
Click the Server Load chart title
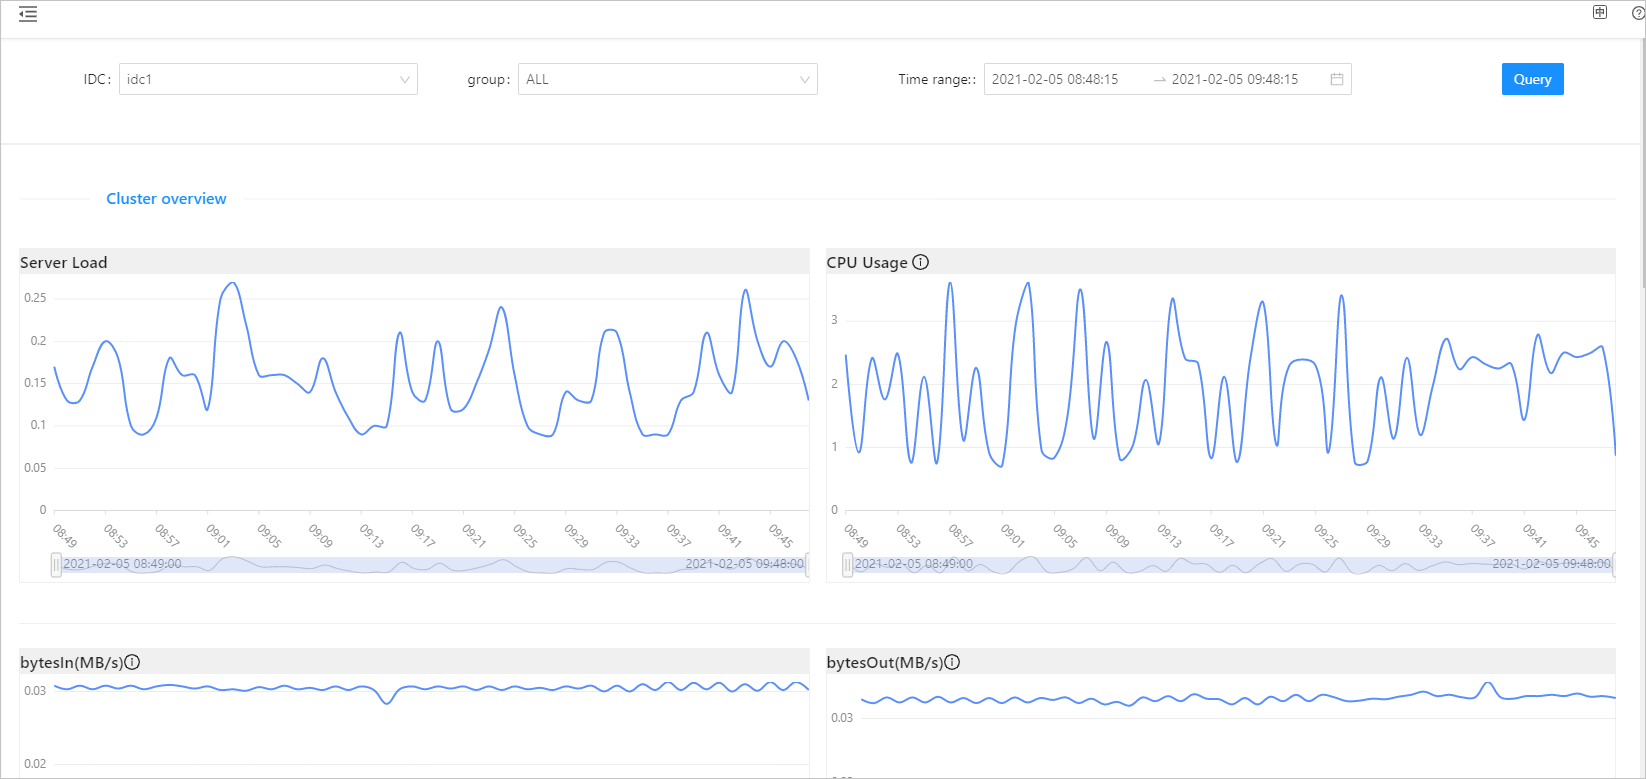point(63,262)
